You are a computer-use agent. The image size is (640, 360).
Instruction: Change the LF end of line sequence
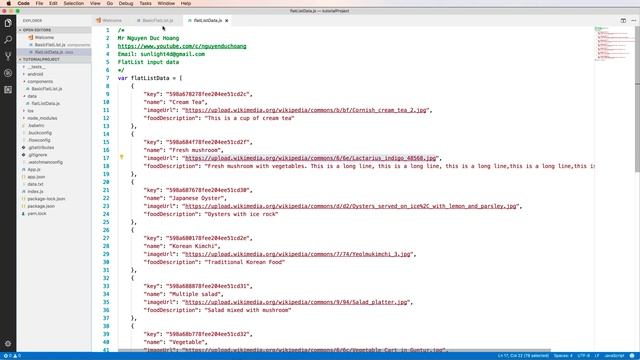(597, 356)
